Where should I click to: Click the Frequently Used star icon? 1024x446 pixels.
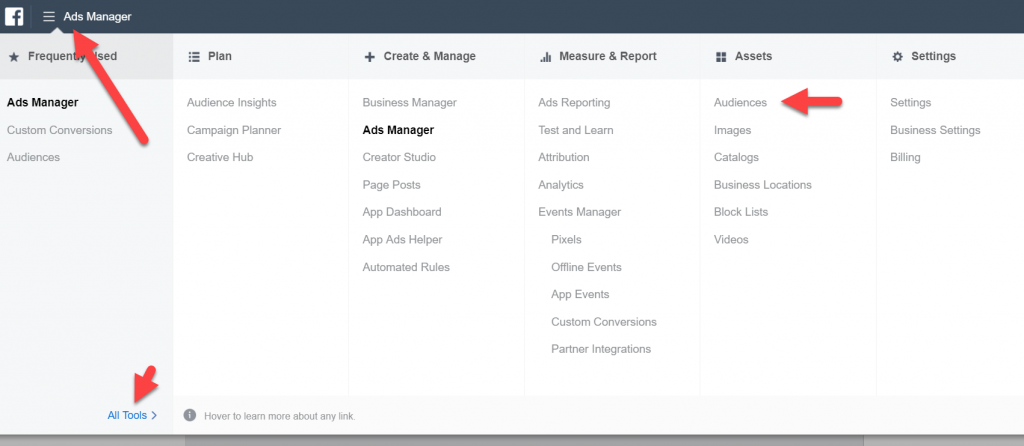point(13,57)
